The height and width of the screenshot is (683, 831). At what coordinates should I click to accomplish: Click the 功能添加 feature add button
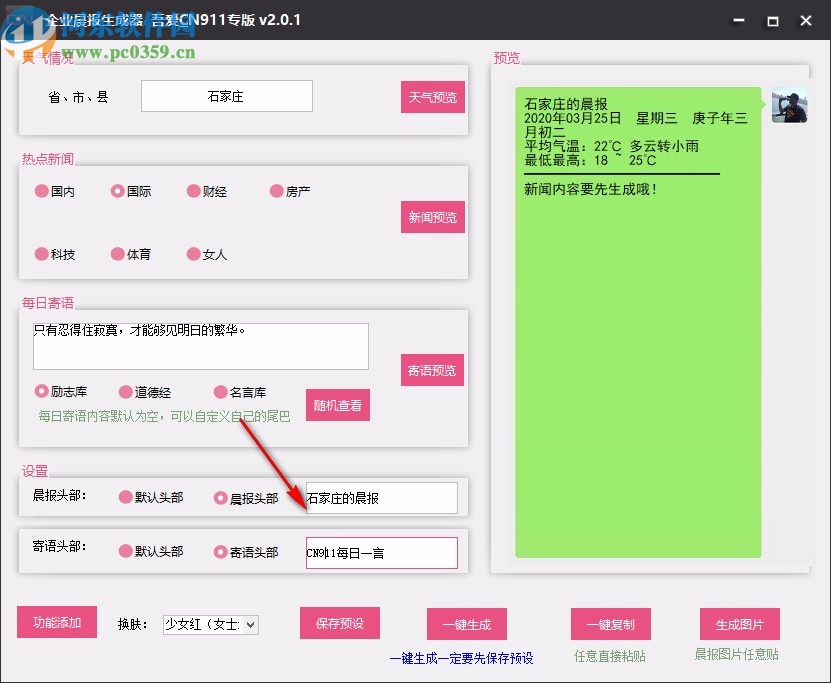tap(56, 622)
